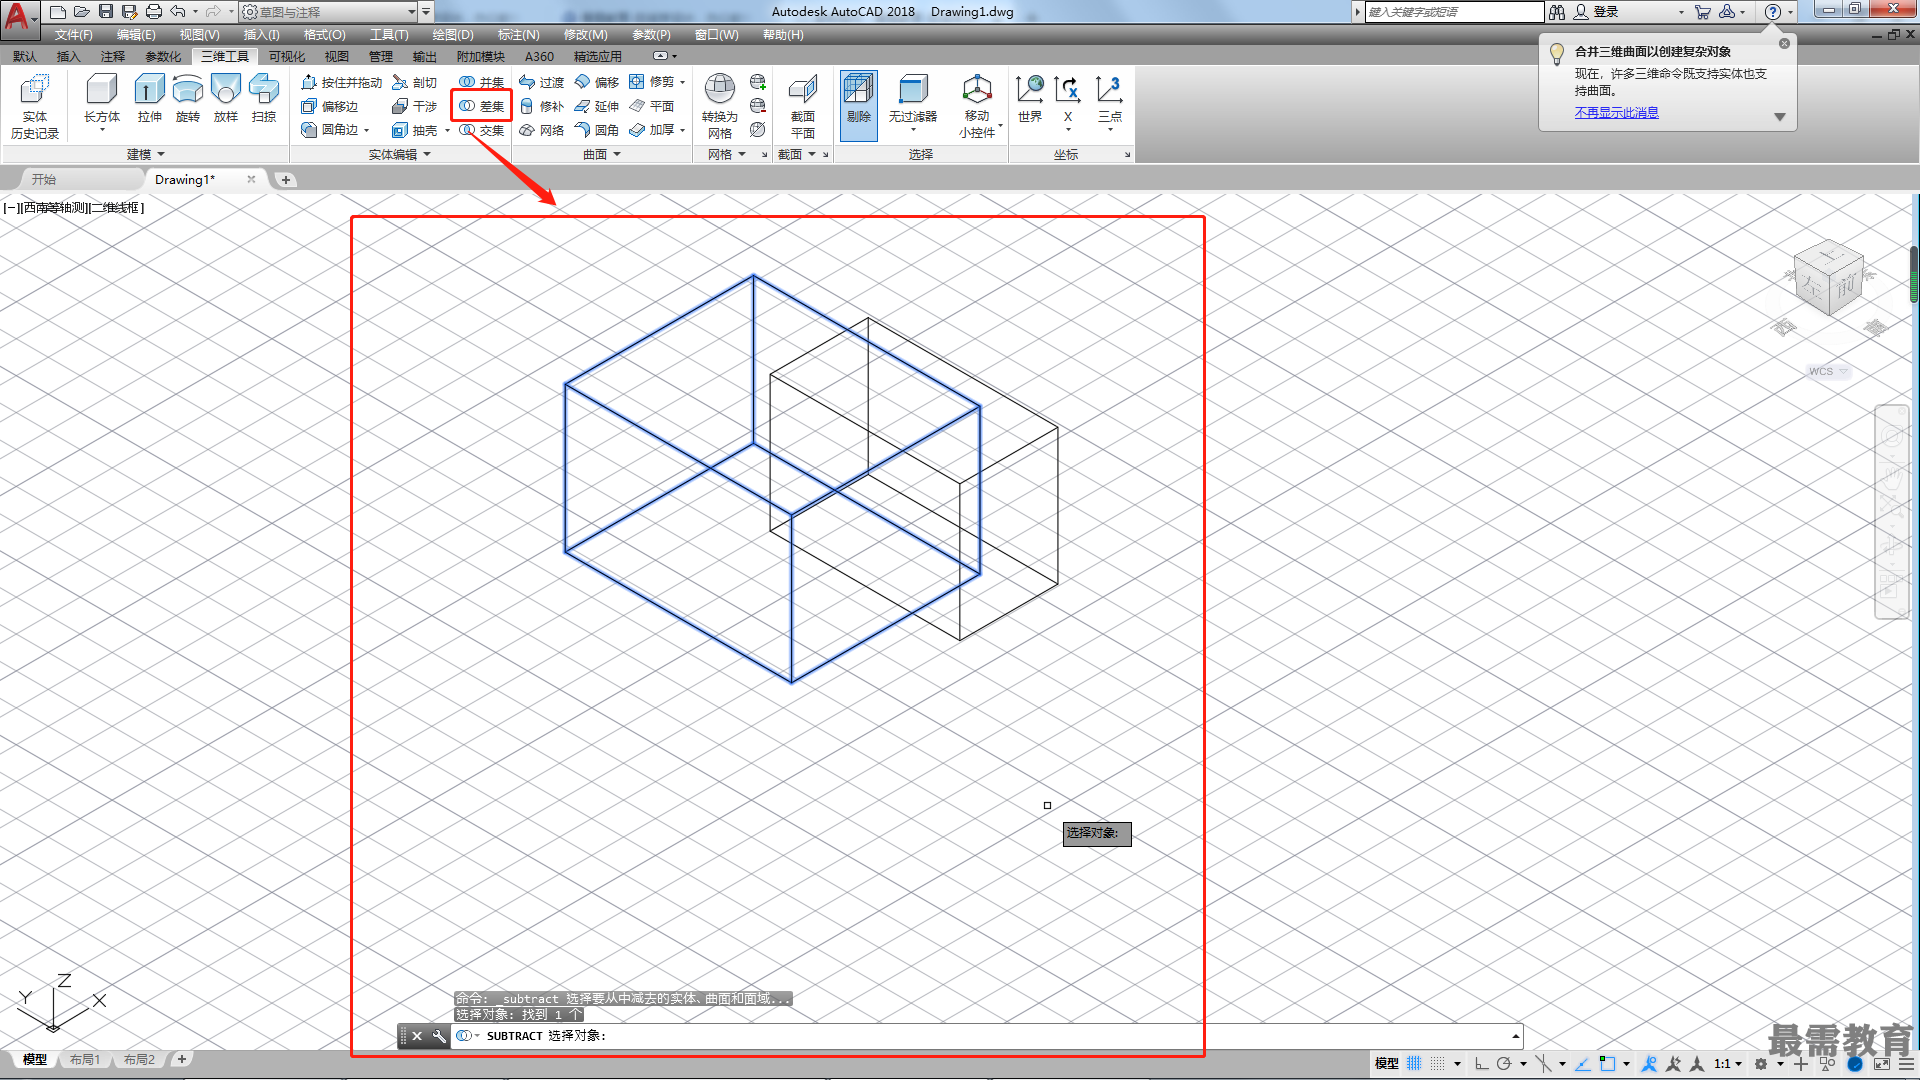Click the 交集 (Intersect) tool
The width and height of the screenshot is (1920, 1080).
(481, 130)
